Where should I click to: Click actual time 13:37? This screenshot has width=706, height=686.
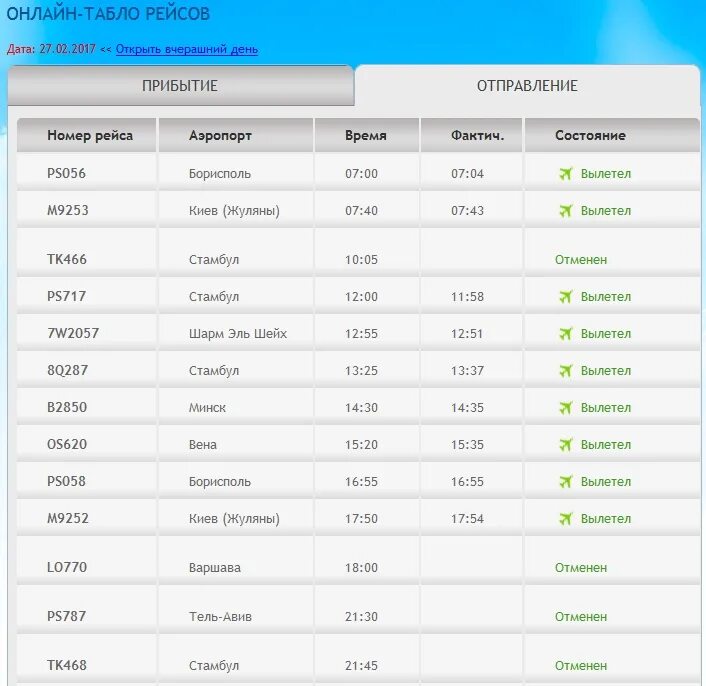[x=467, y=370]
